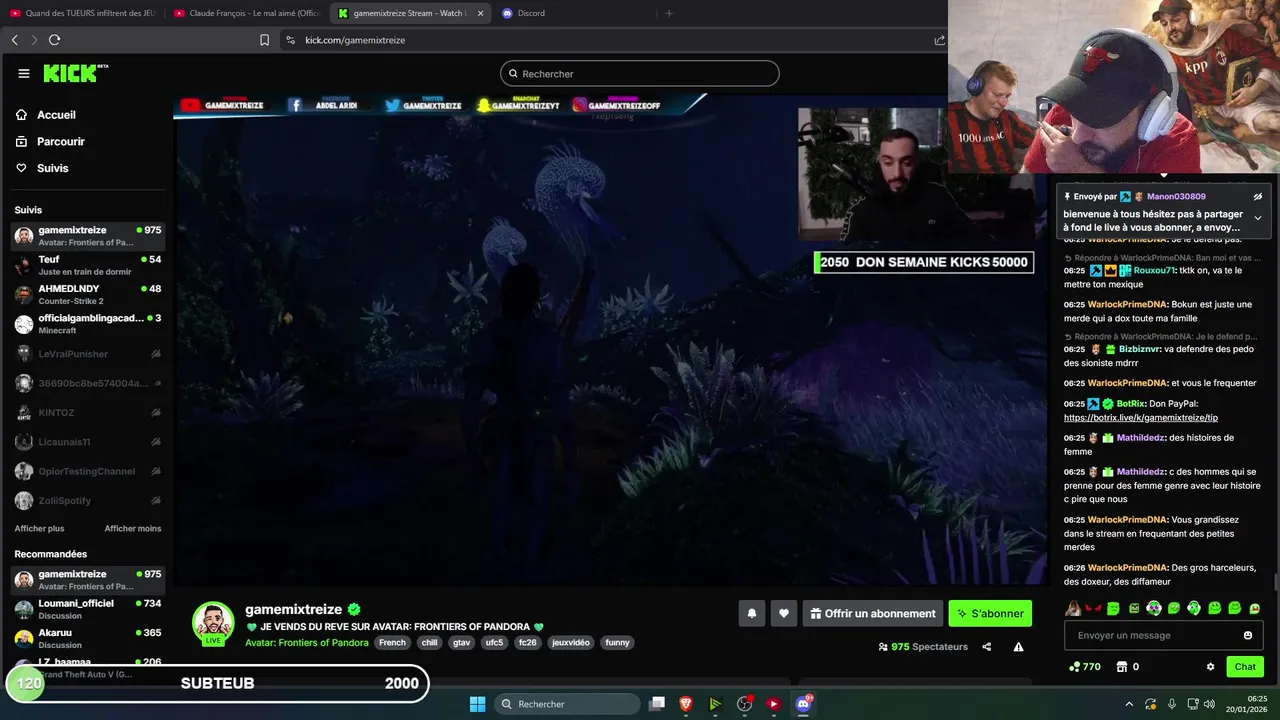Click Offrir un abonnement button
Image resolution: width=1280 pixels, height=720 pixels.
[872, 613]
